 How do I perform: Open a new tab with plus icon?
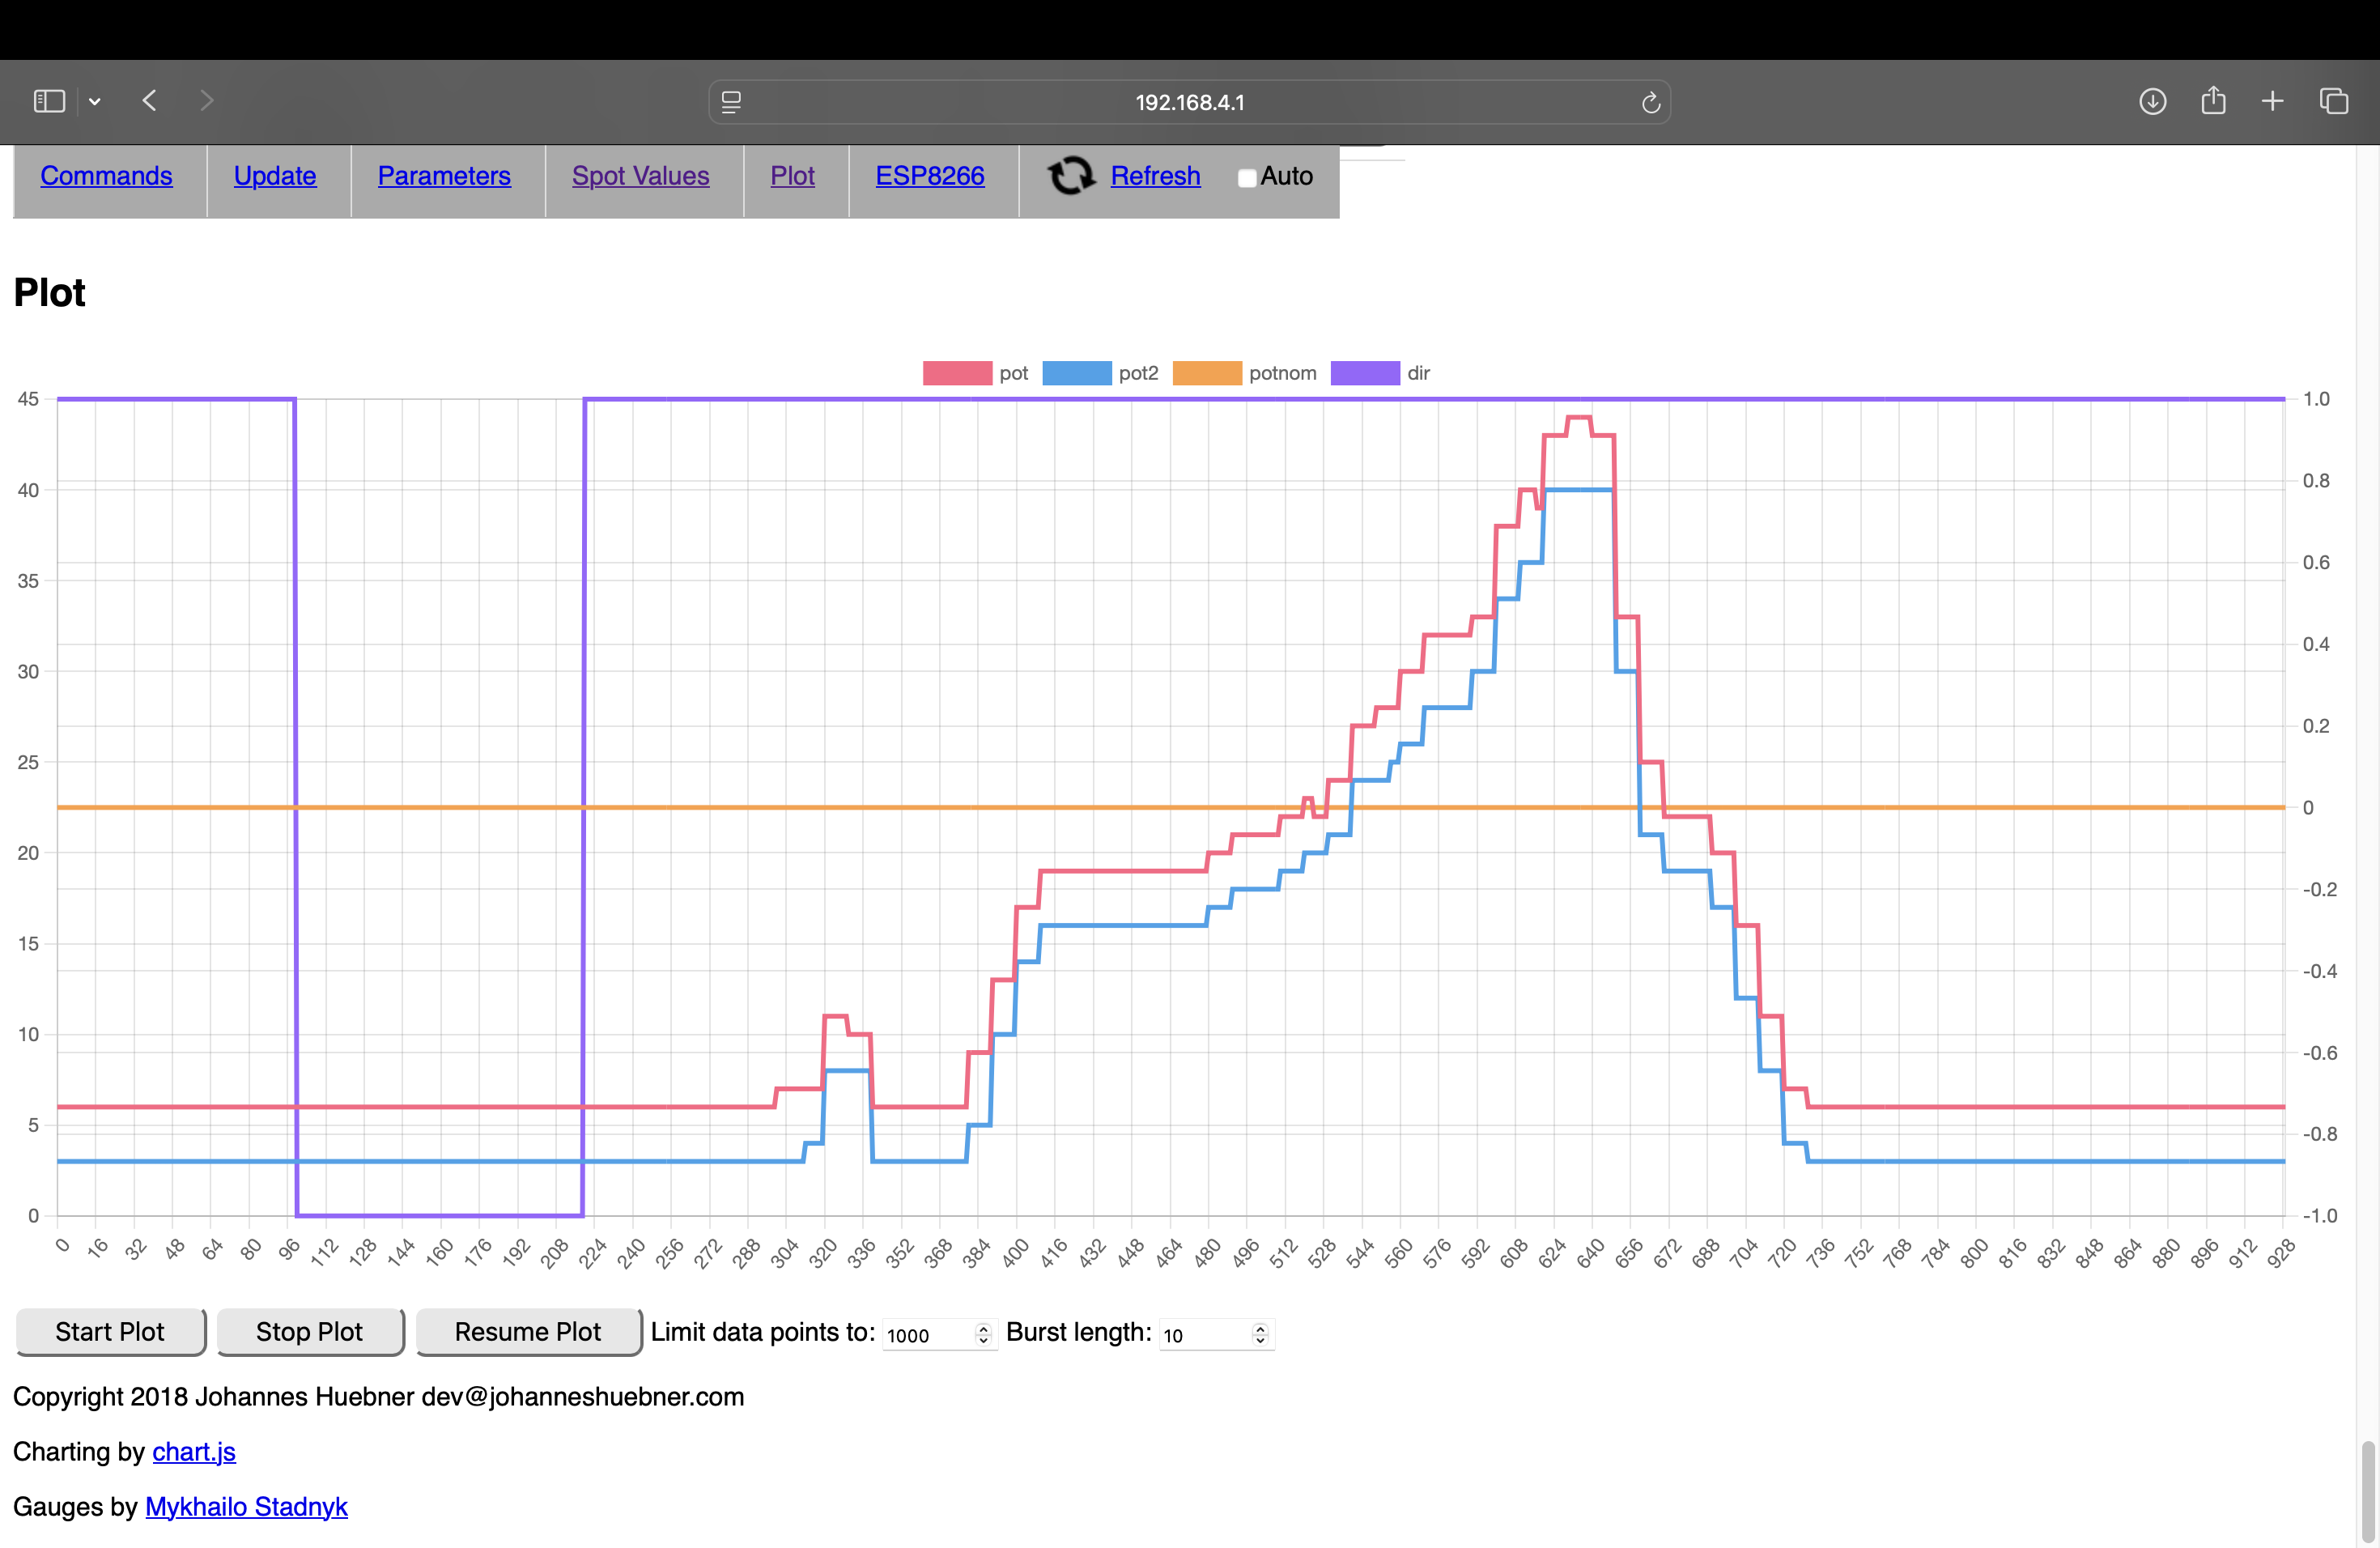2272,101
